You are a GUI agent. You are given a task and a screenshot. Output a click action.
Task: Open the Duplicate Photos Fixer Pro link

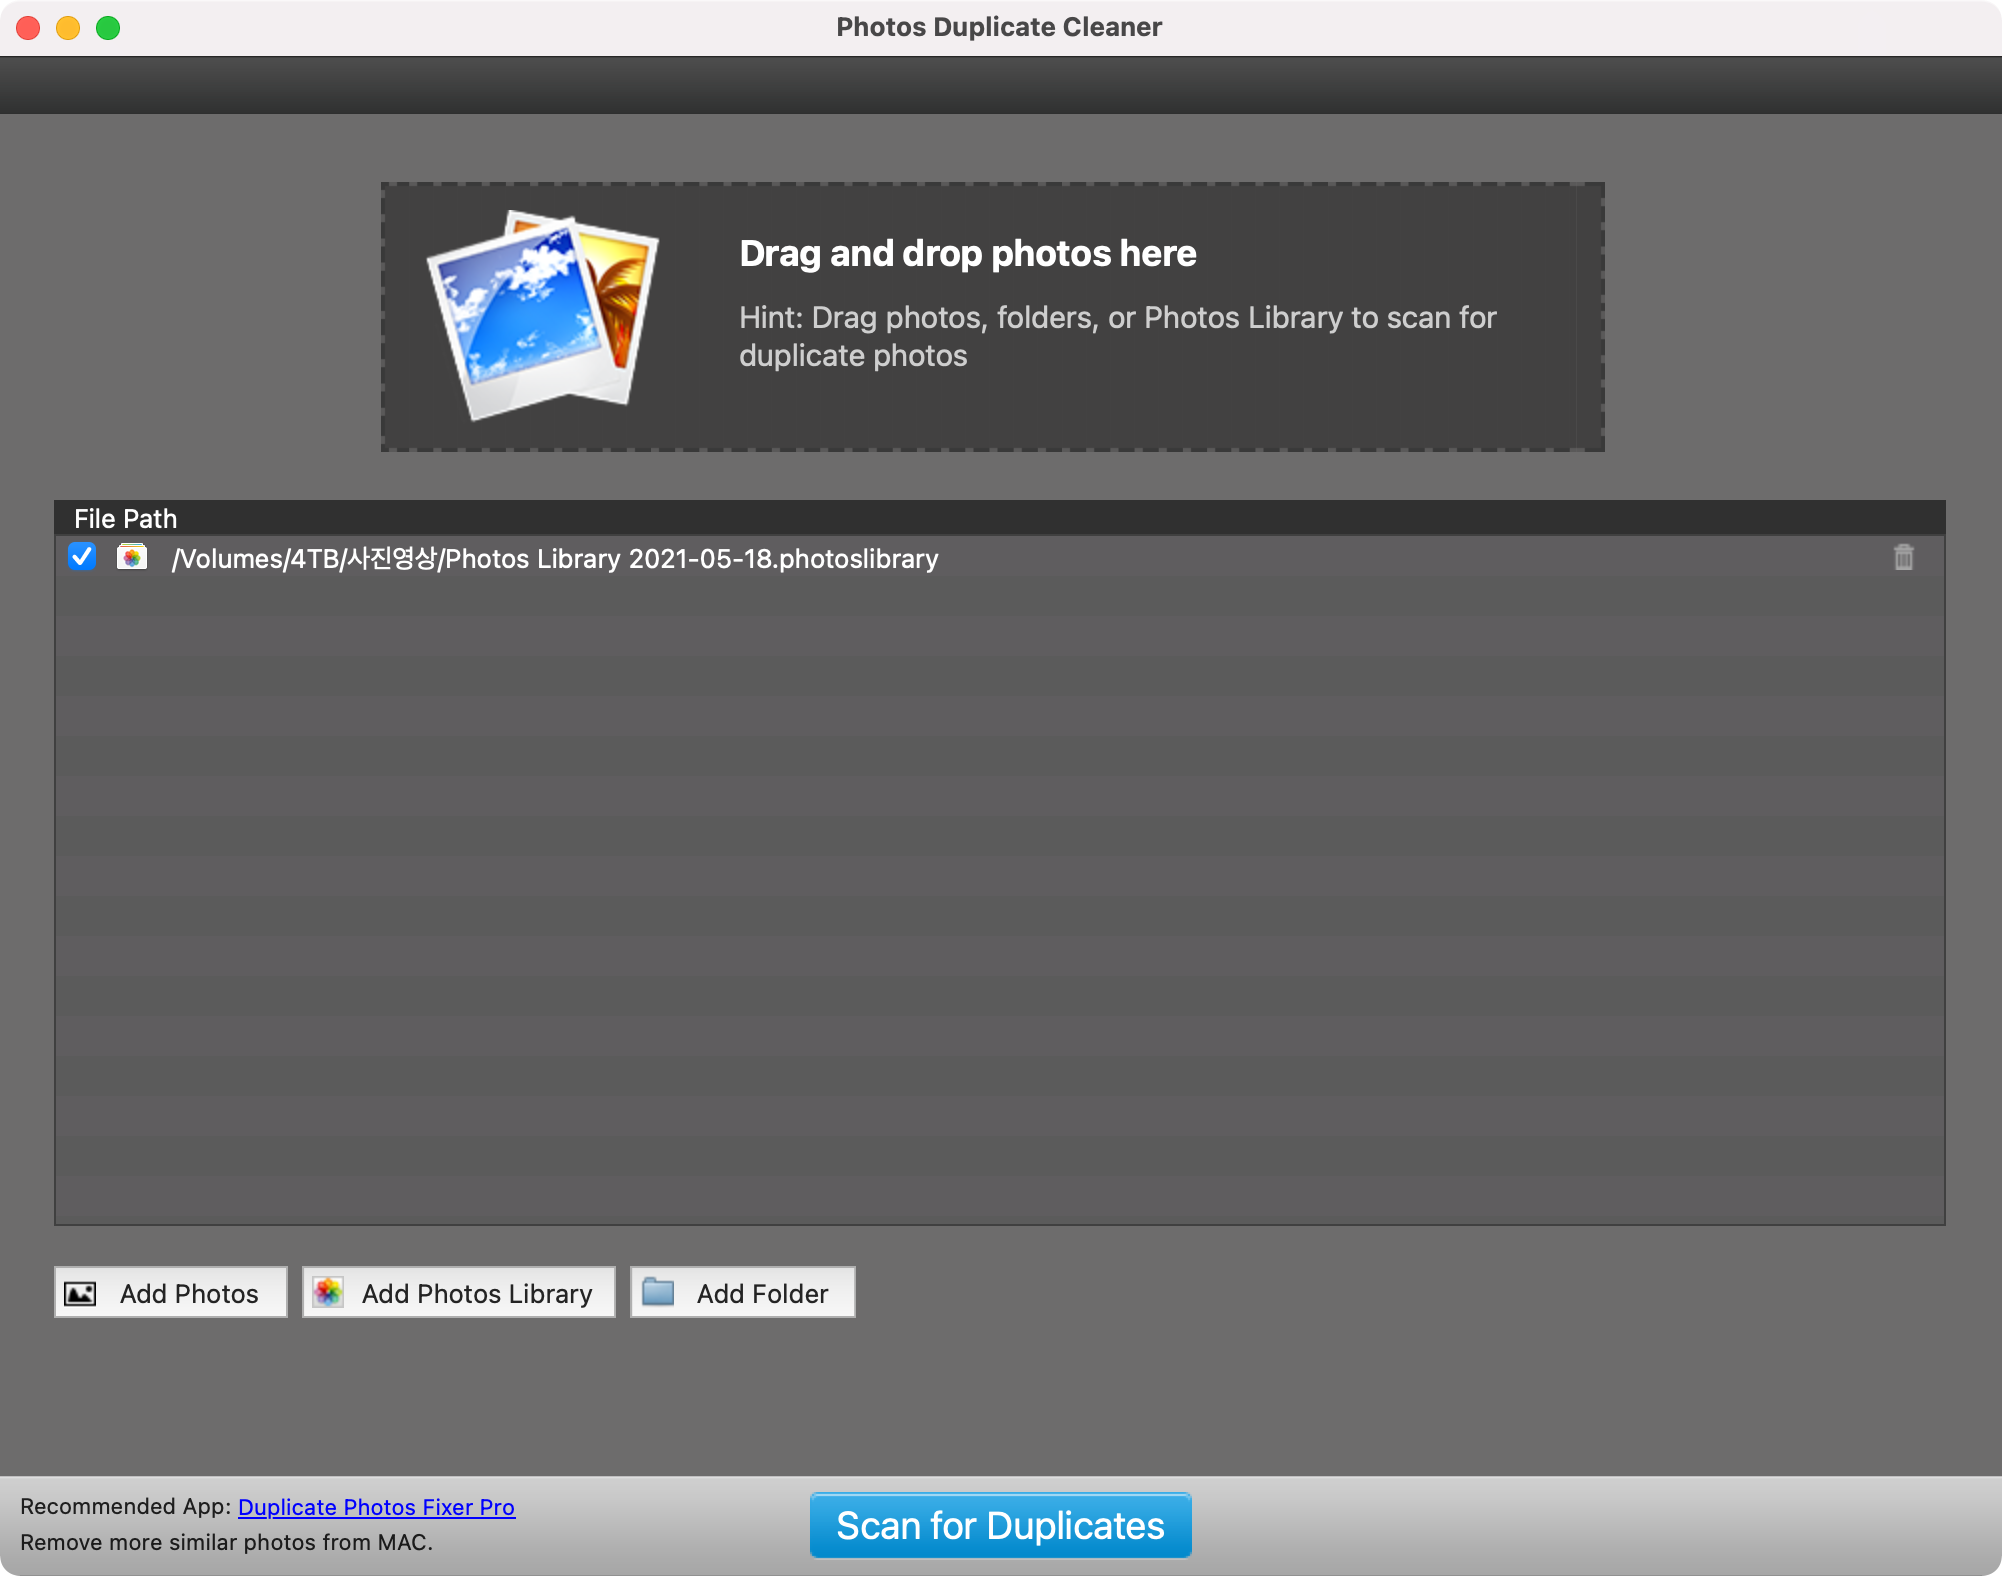(x=376, y=1507)
